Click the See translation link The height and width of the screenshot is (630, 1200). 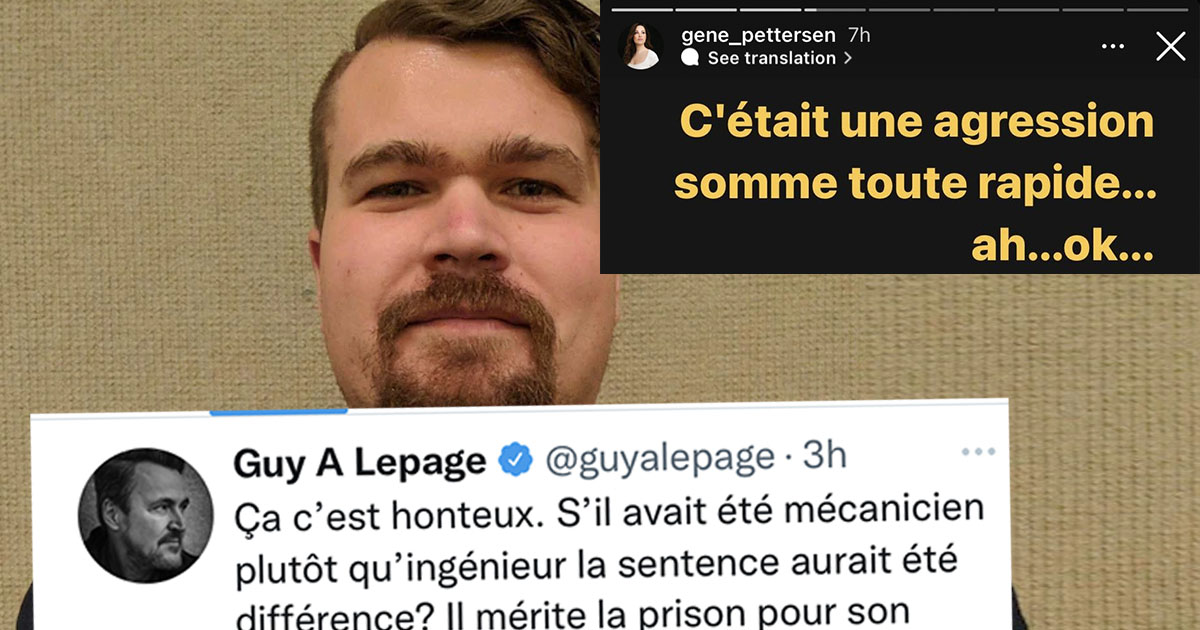coord(771,58)
